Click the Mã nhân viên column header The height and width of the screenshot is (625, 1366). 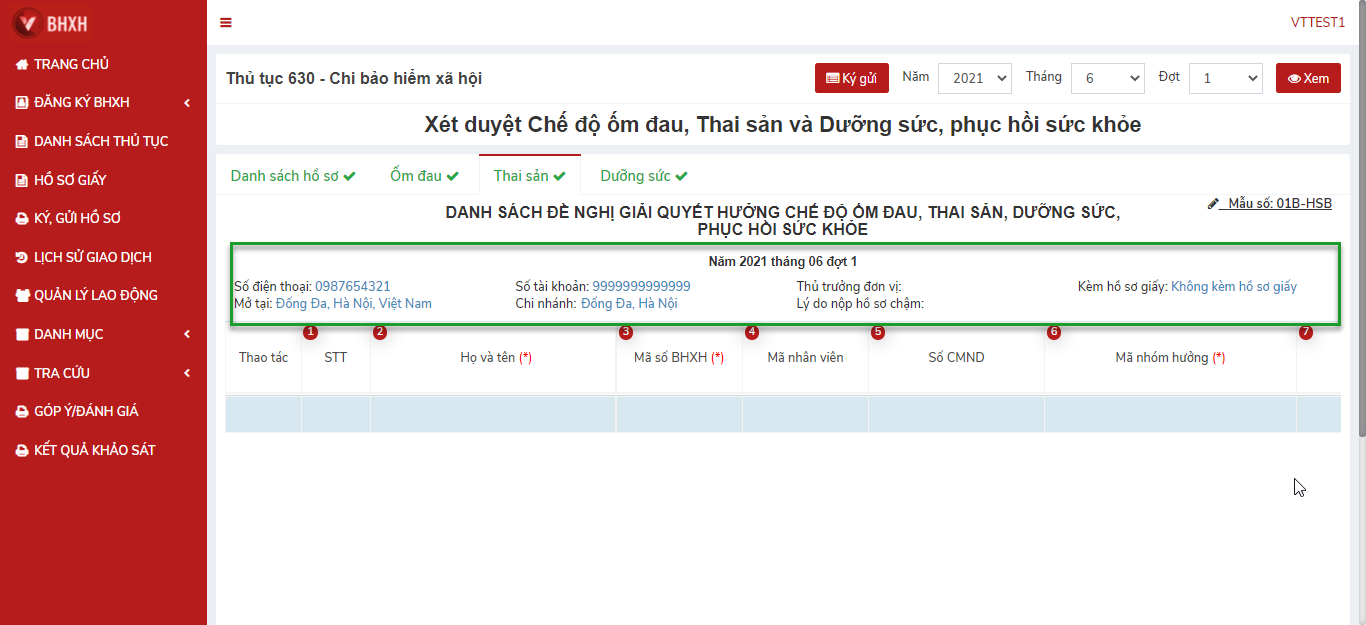point(805,358)
